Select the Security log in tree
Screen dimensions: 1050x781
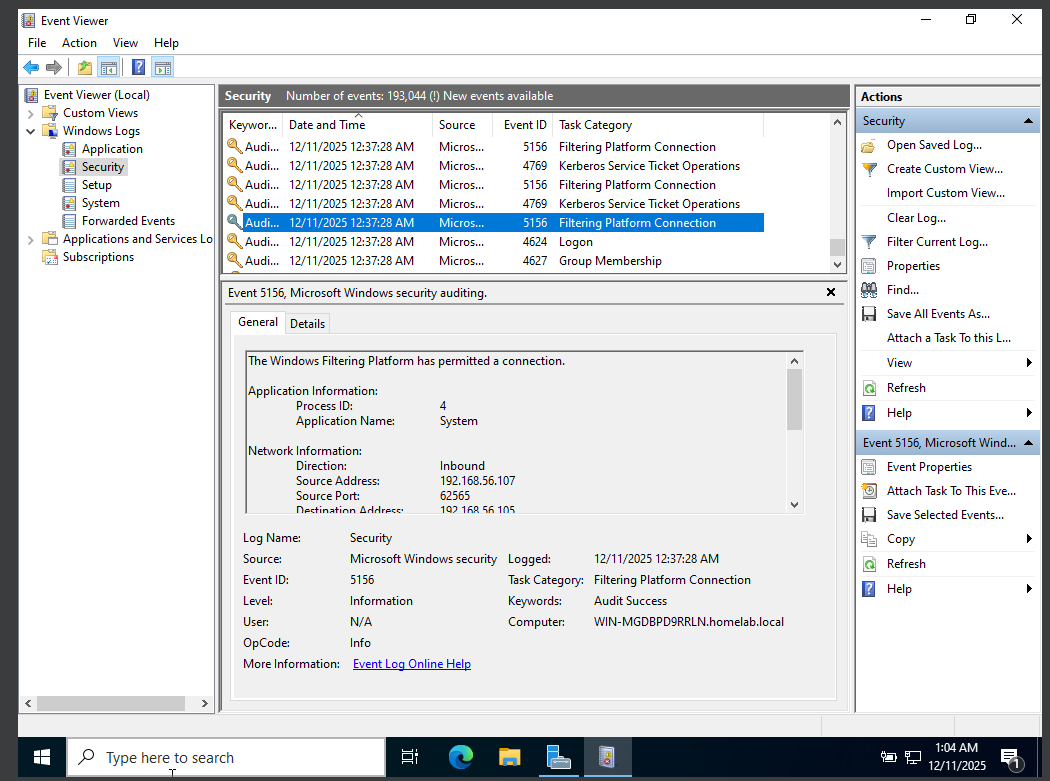click(x=102, y=167)
